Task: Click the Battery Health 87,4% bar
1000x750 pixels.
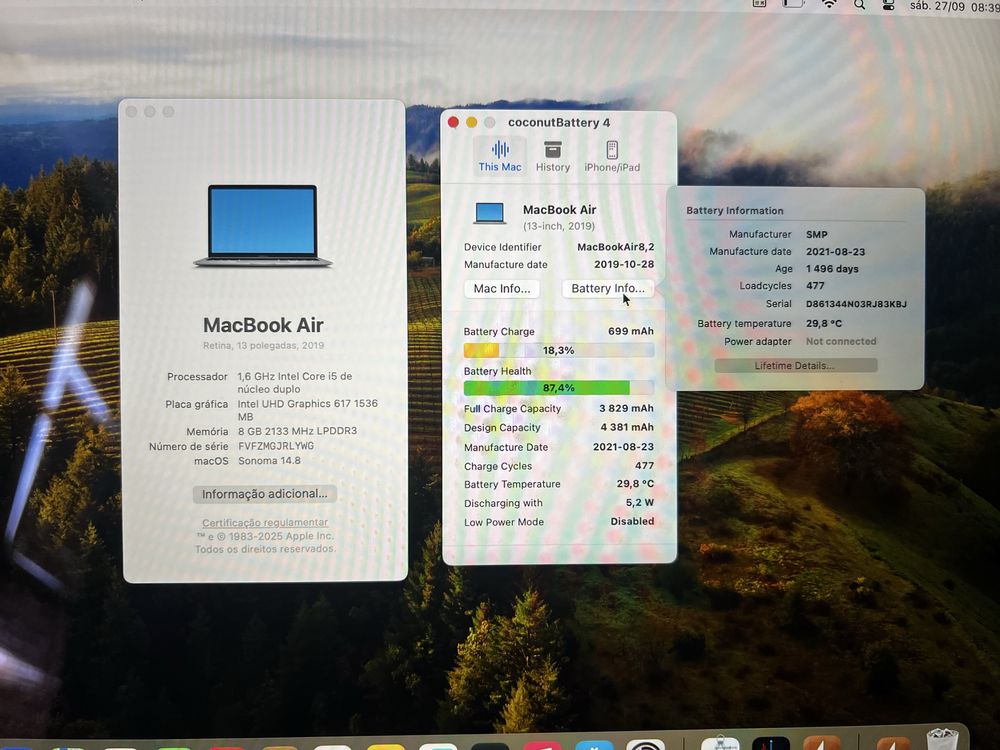Action: (x=559, y=388)
